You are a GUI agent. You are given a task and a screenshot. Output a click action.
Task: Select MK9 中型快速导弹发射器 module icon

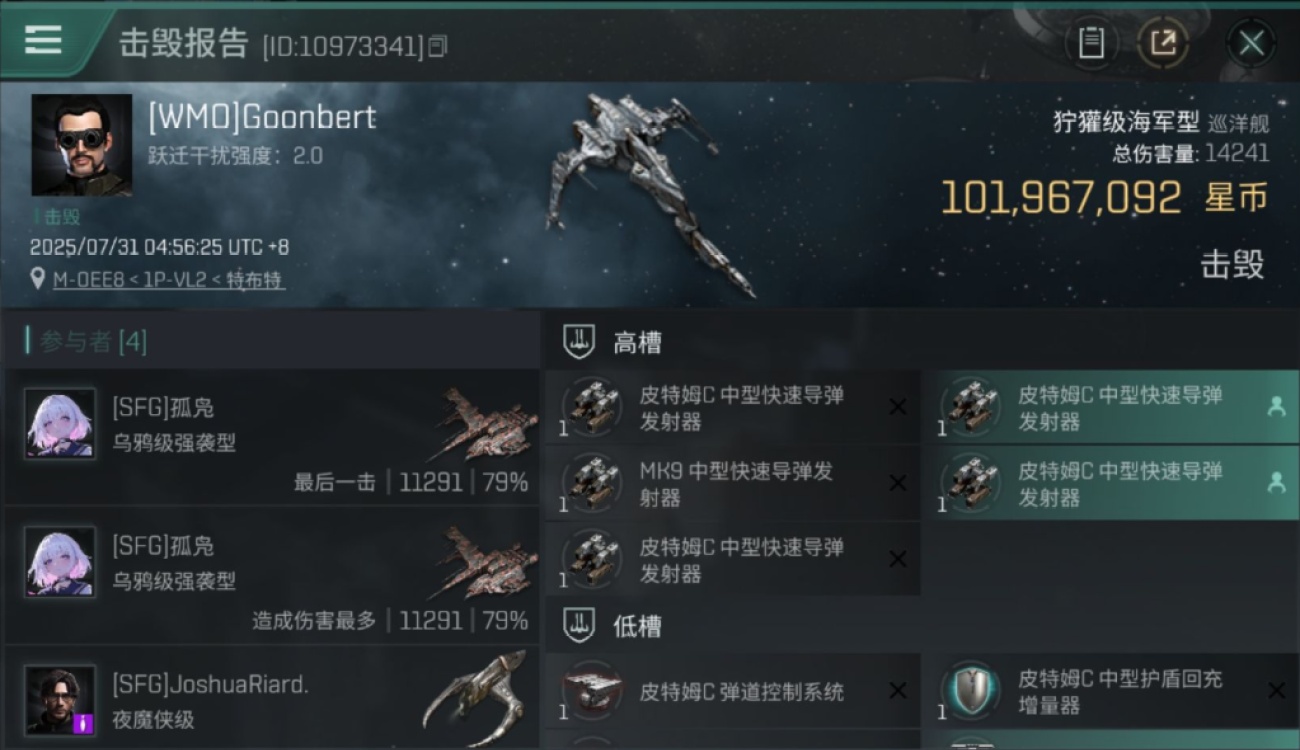591,484
